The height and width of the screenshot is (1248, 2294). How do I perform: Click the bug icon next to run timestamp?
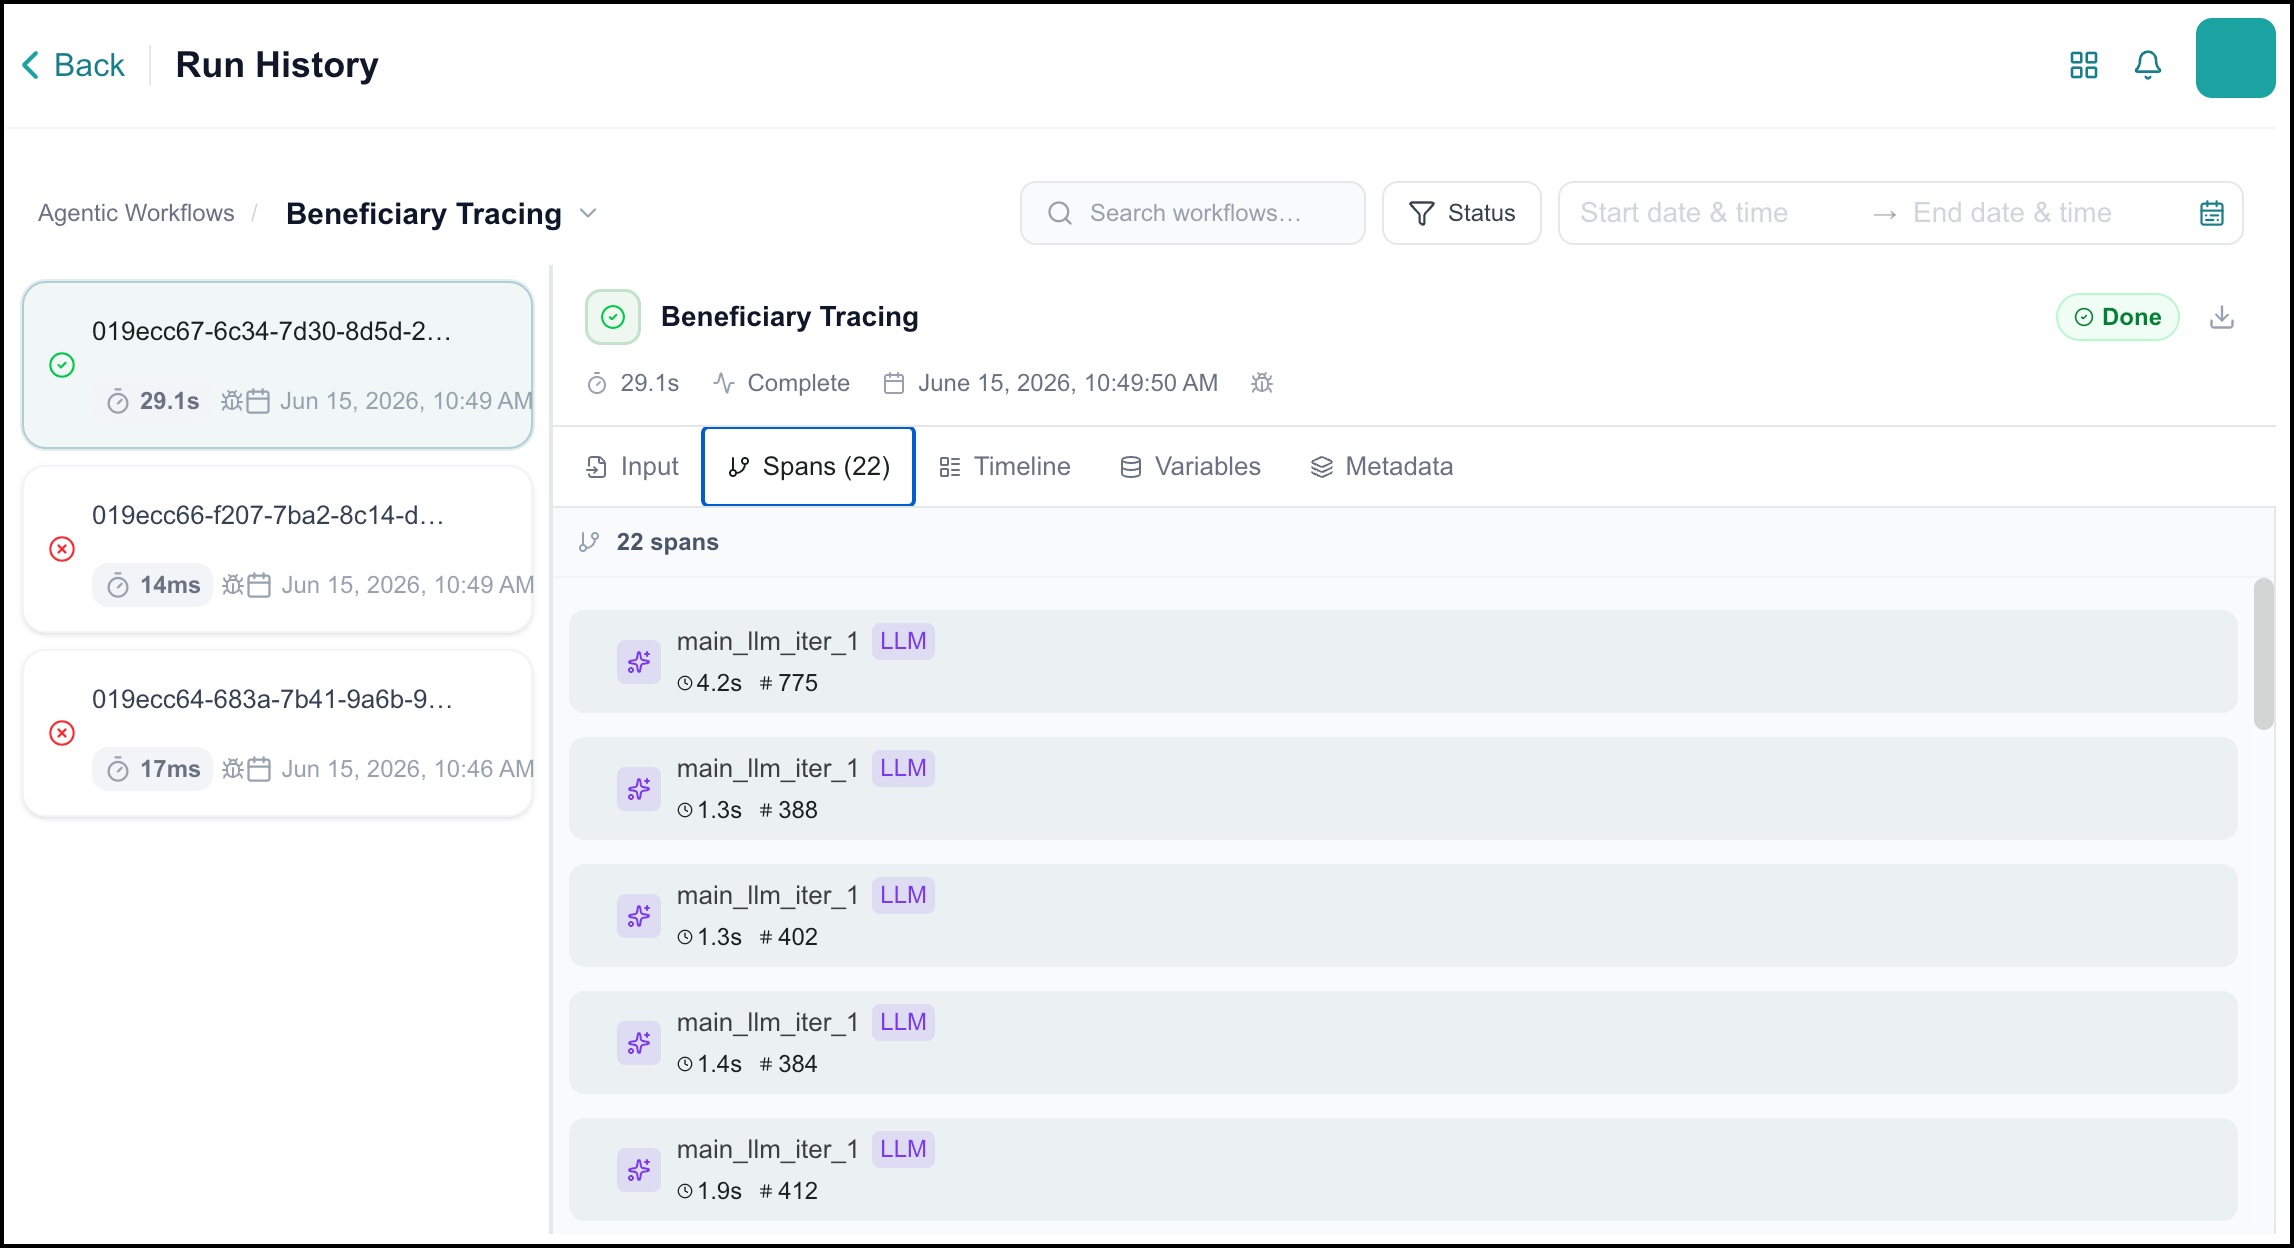point(1262,383)
